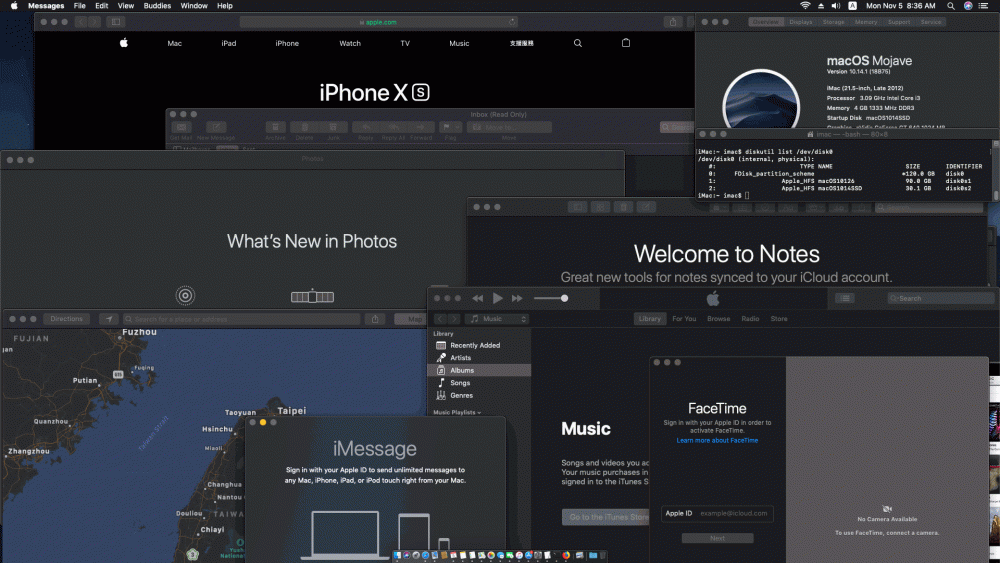
Task: Click the Finder icon in the Dock
Action: 397,555
